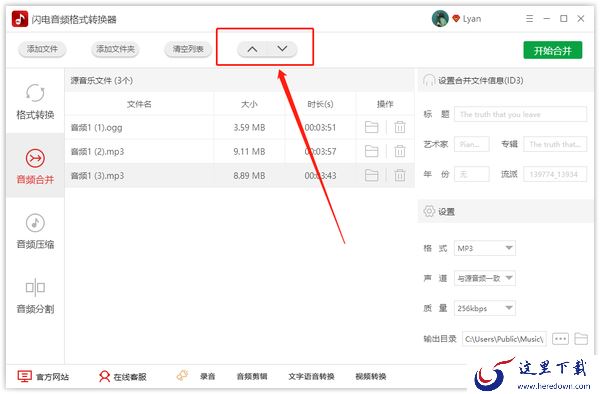Open output folder icon beside path
Screen dimensions: 600x394
click(581, 339)
